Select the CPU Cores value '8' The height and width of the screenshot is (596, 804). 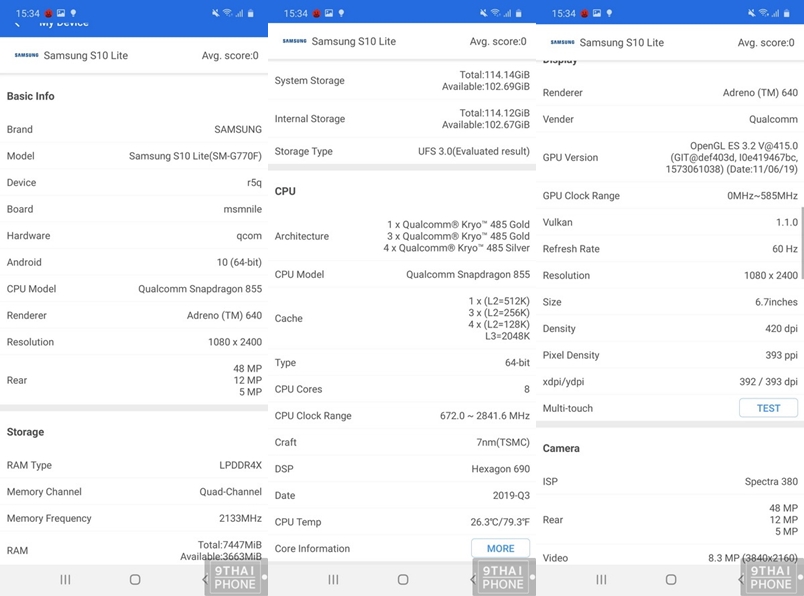click(527, 389)
